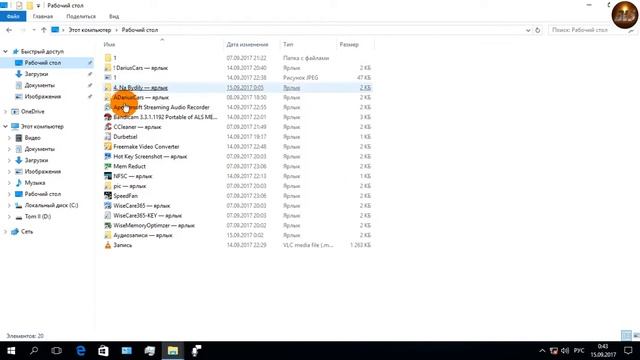Screen dimensions: 640x360
Task: Click the folder icon named 1
Action: tap(108, 58)
